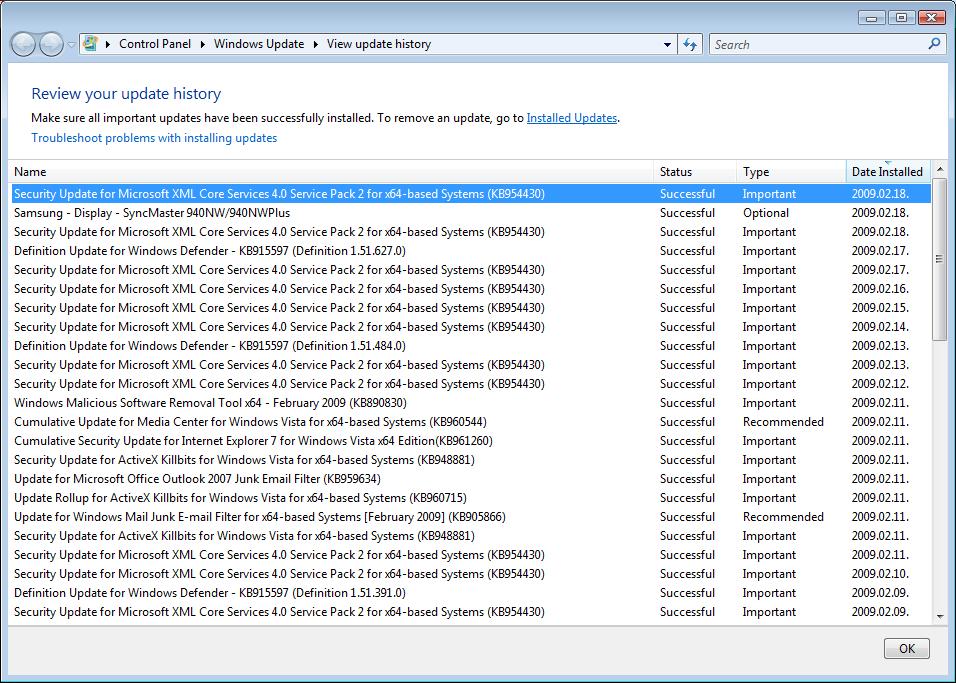
Task: Select Cumulative Security Update for Internet Explorer 7
Action: tap(471, 440)
